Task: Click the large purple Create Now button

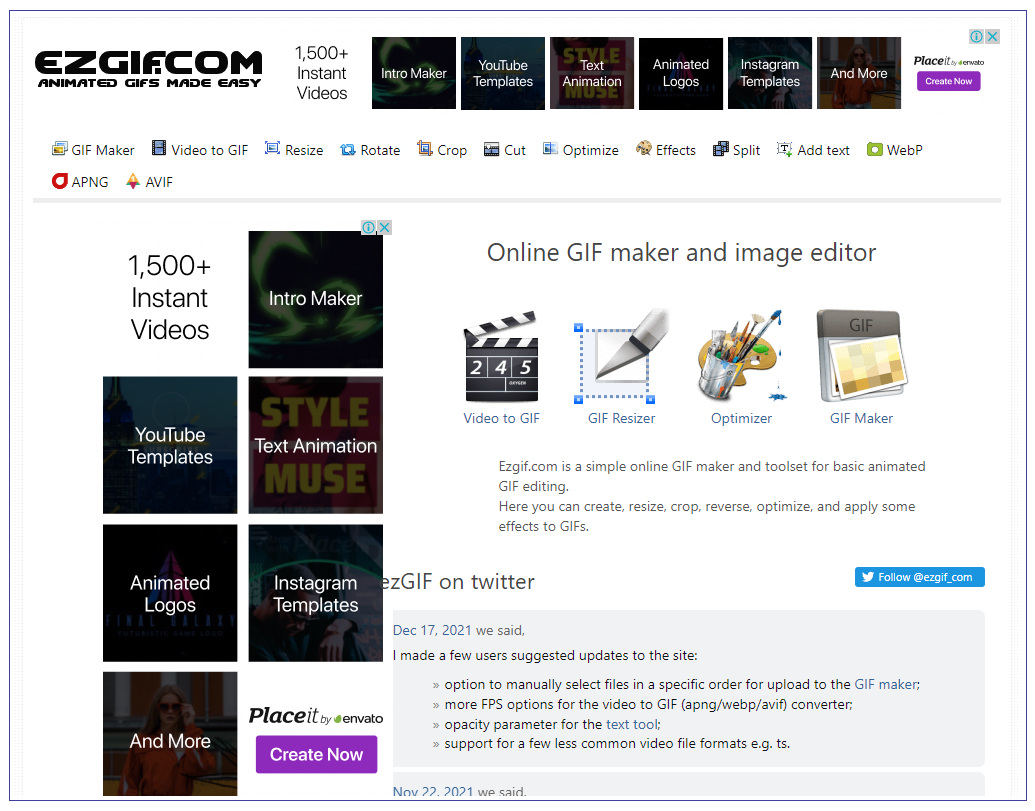Action: pos(316,754)
